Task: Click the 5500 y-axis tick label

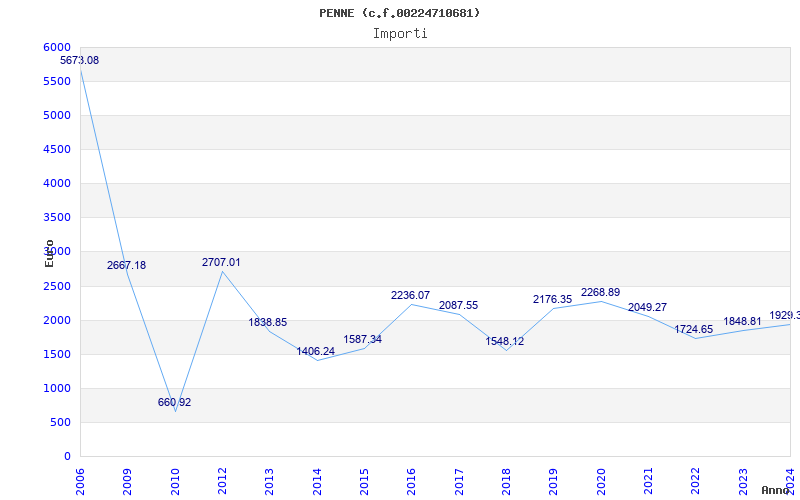Action: 57,82
